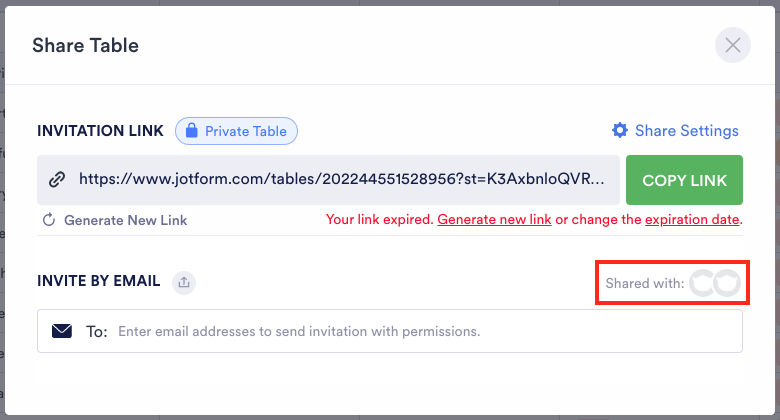Click the first Shared with avatar
This screenshot has width=780, height=420.
pyautogui.click(x=705, y=283)
